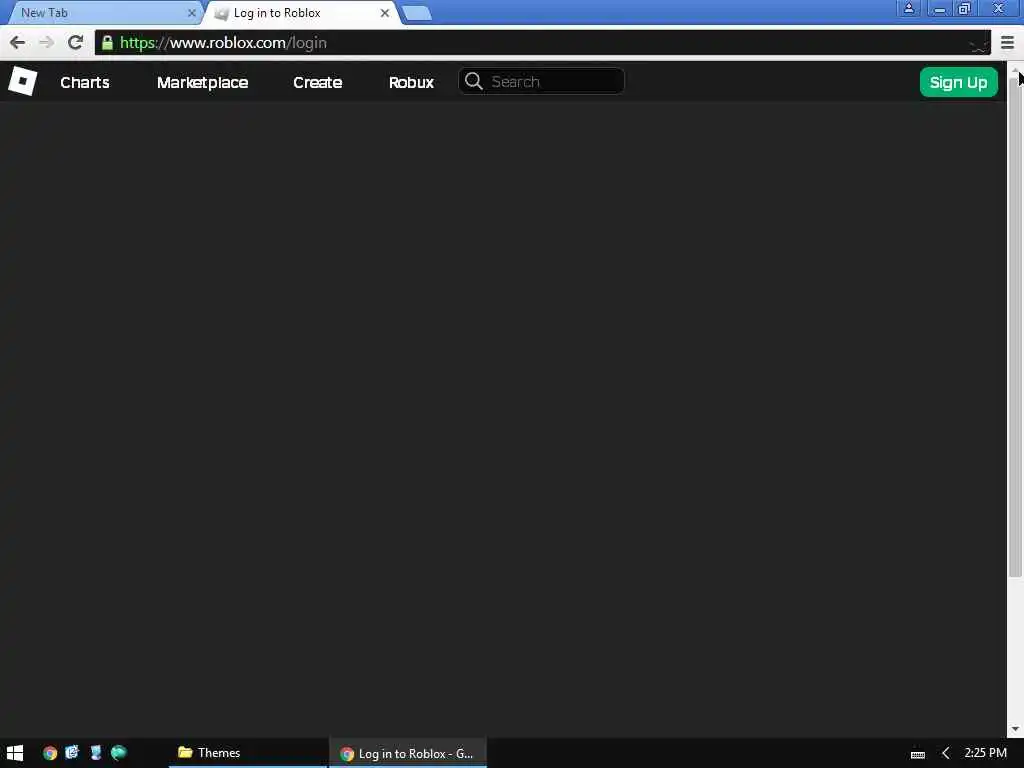Open the Windows Start menu
This screenshot has width=1024, height=768.
(15, 753)
